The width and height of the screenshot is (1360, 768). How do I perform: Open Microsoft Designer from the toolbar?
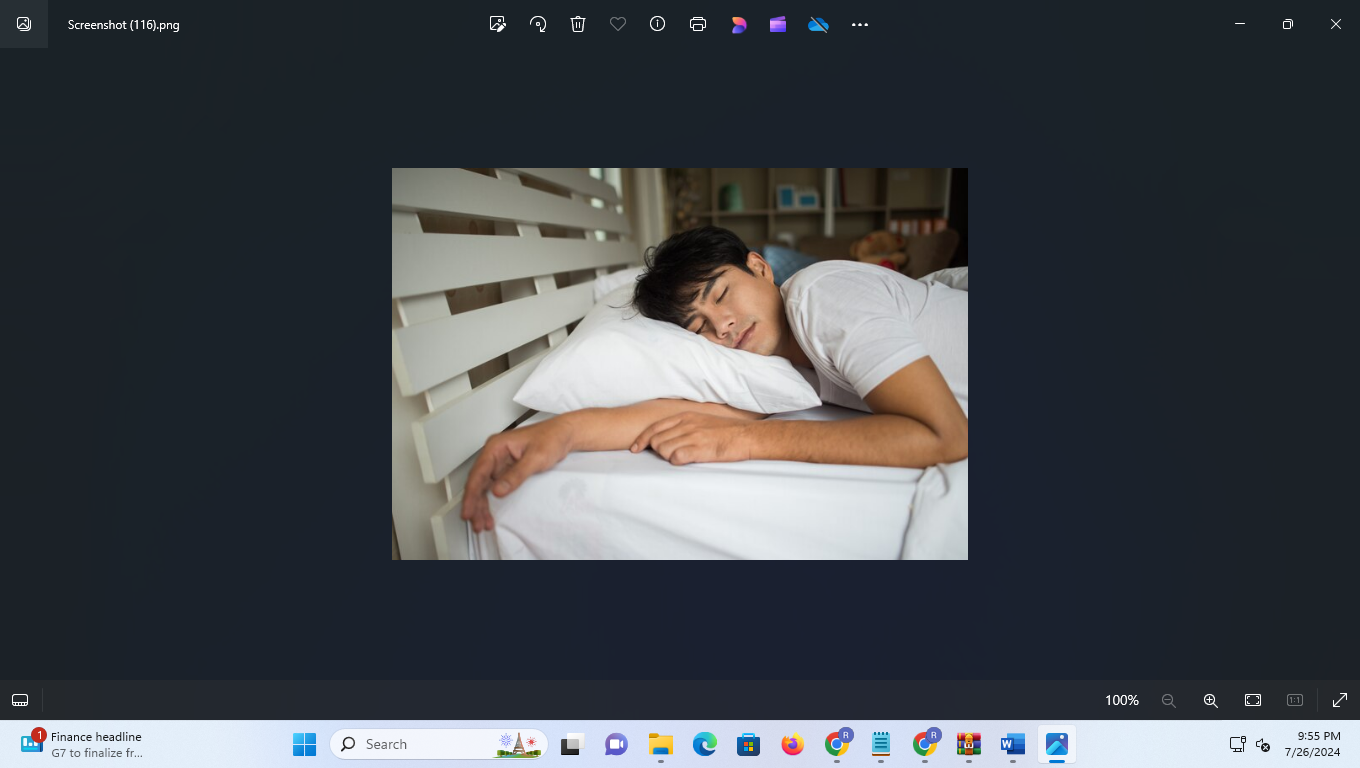coord(739,24)
